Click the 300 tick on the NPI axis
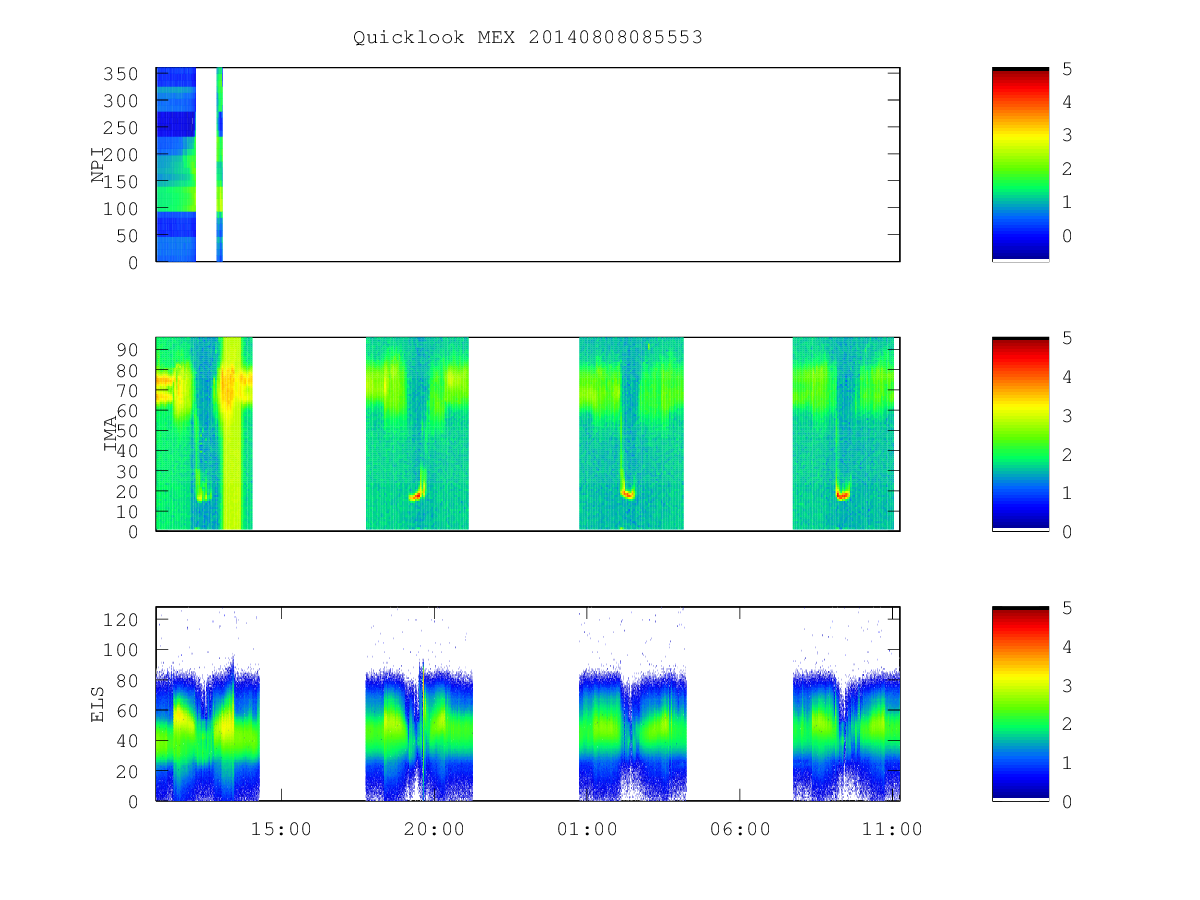 (122, 101)
